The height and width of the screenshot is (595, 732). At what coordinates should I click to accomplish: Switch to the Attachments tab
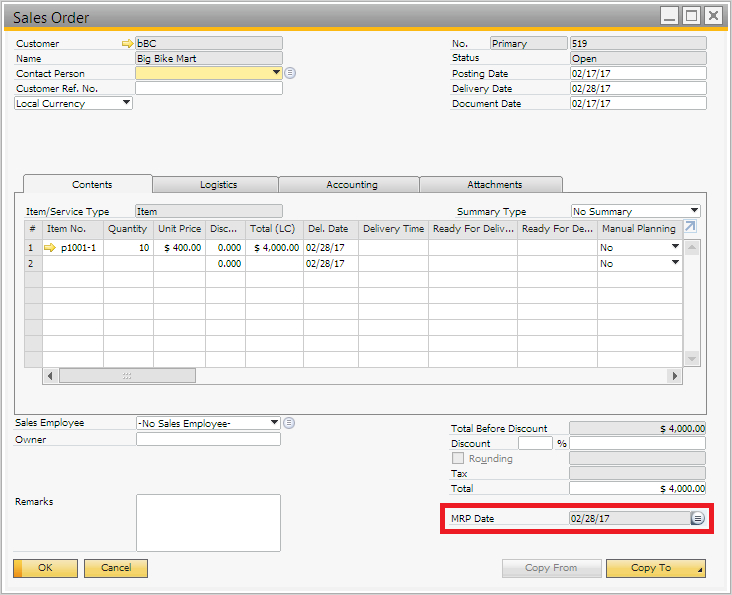click(x=491, y=184)
